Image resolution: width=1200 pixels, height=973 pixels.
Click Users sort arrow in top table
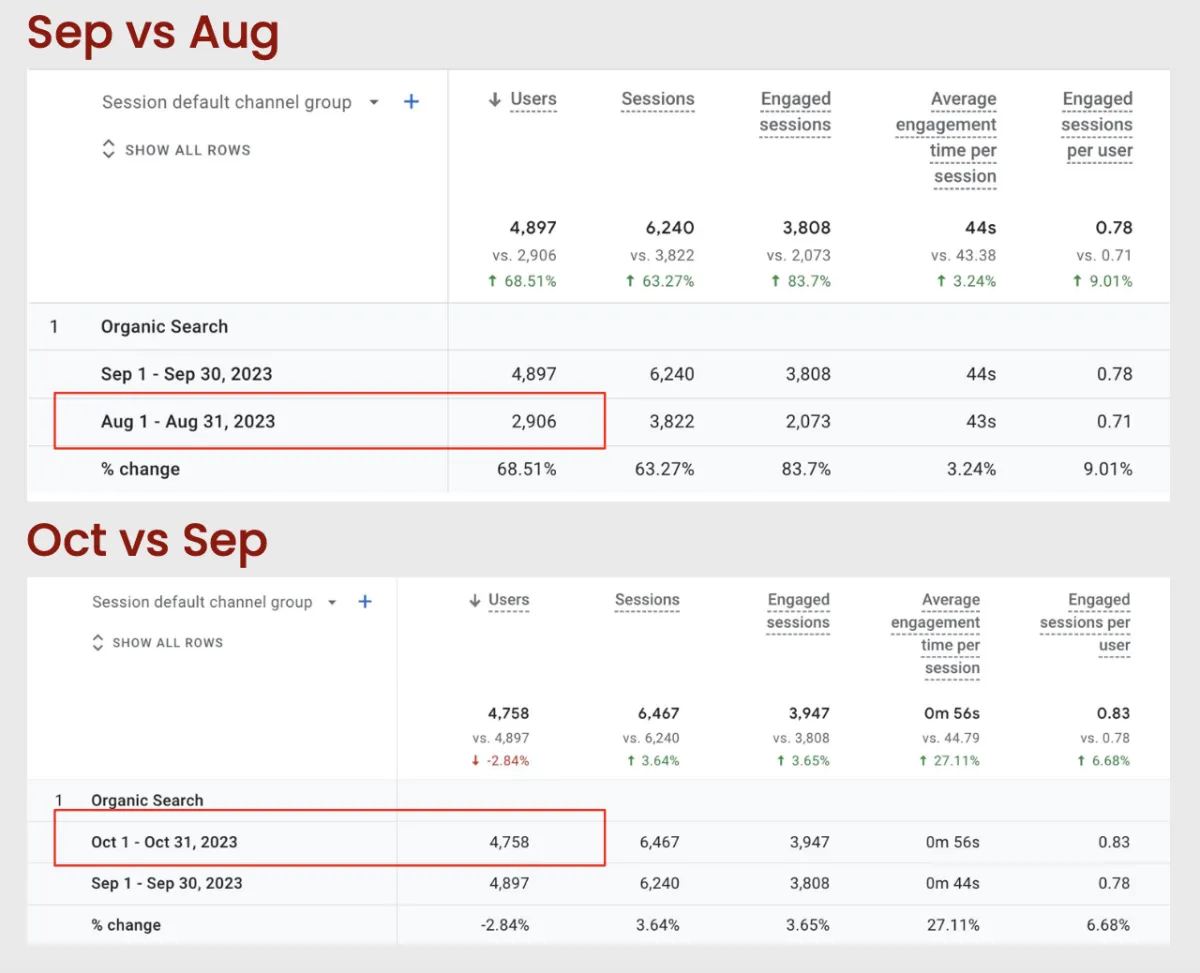click(x=494, y=99)
